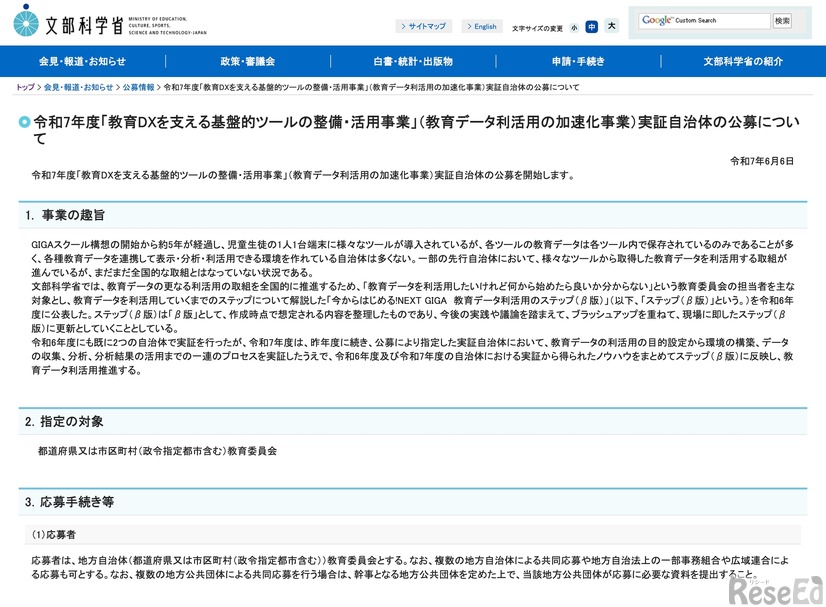Viewport: 826px width, 607px height.
Task: Open the 申請・手続き menu
Action: [x=578, y=61]
